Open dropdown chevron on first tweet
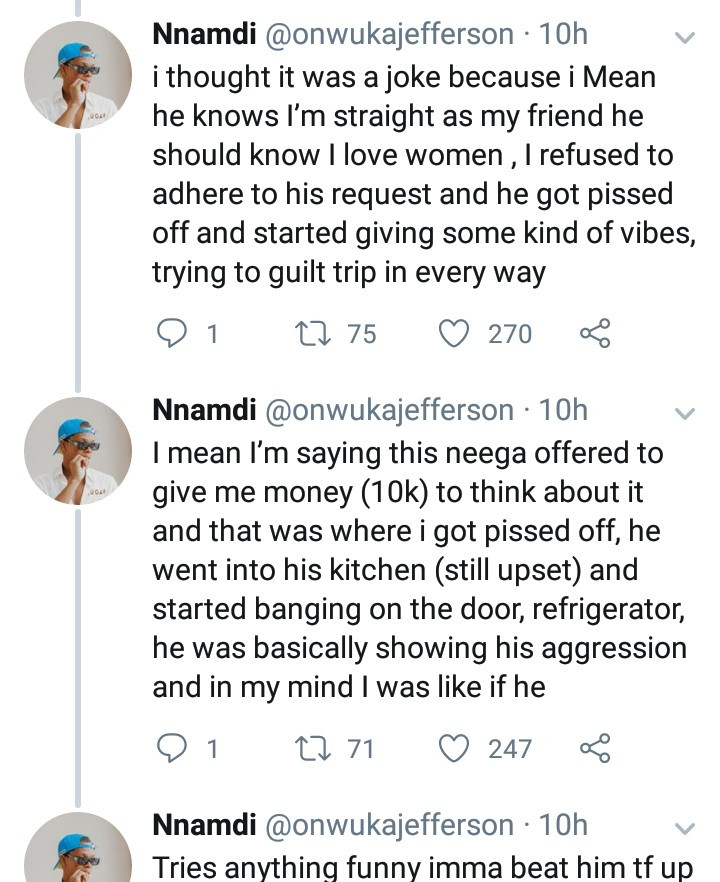 click(685, 38)
